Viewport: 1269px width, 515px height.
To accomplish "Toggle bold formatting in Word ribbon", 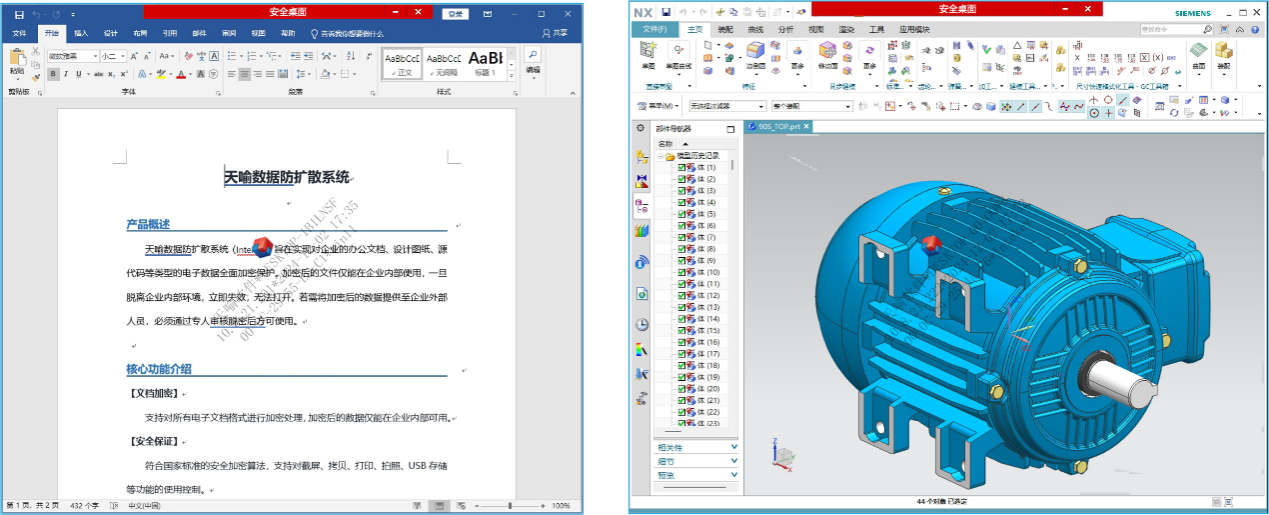I will coord(55,74).
